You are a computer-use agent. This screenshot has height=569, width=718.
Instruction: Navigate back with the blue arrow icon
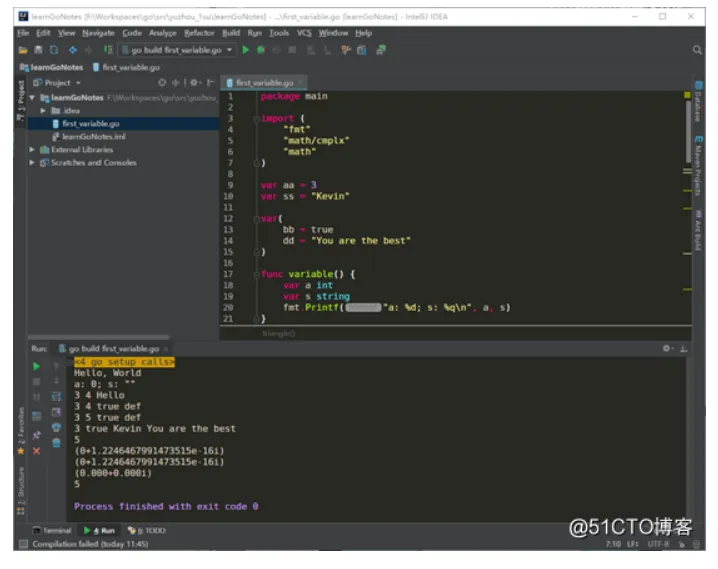73,50
